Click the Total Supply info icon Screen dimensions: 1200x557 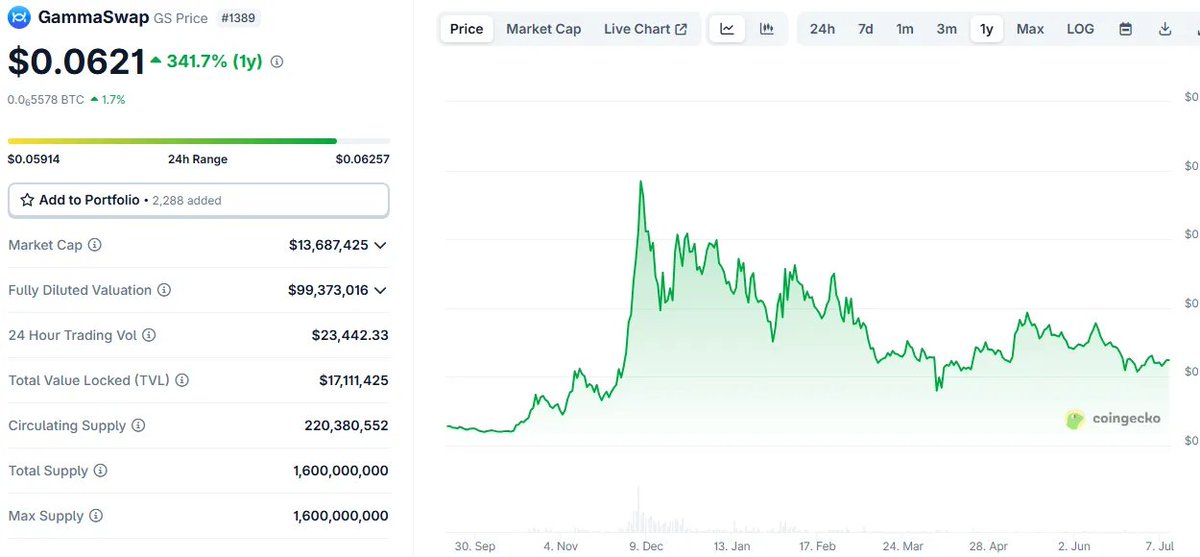point(100,471)
